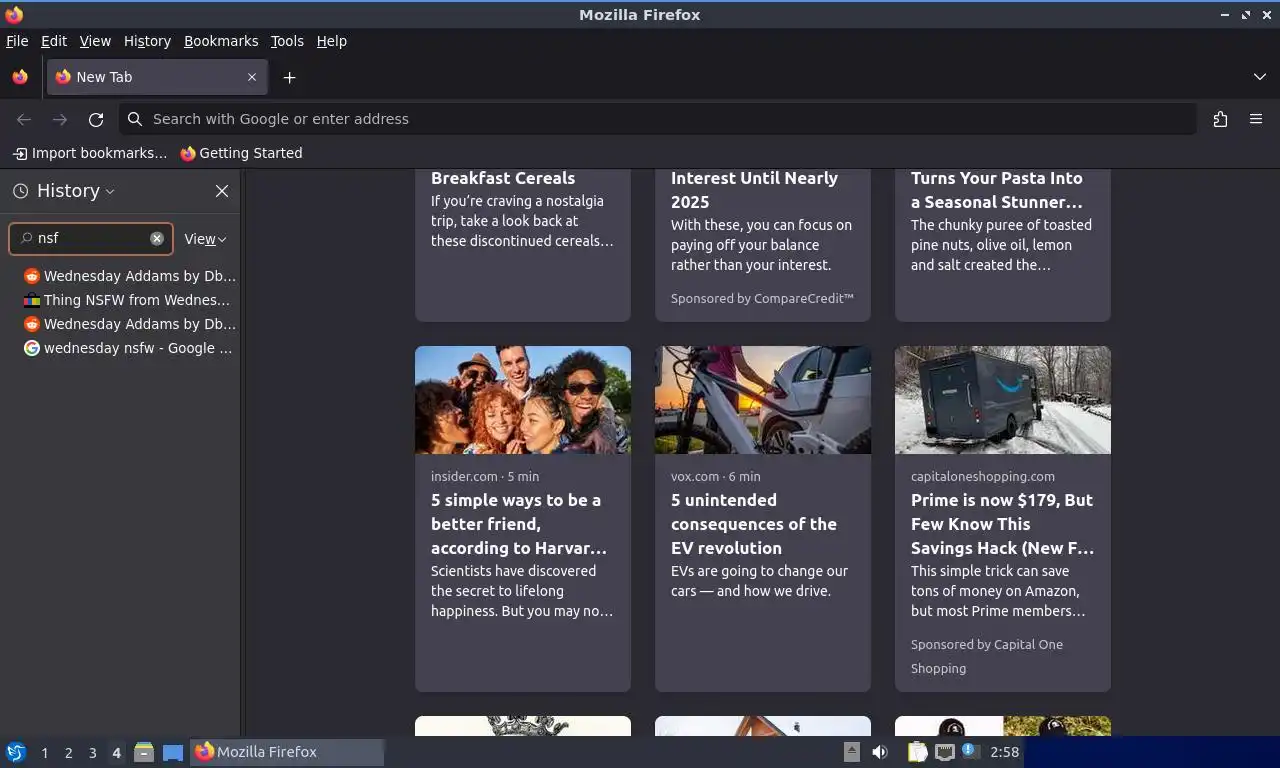The image size is (1280, 768).
Task: Click the forward navigation arrow
Action: tap(60, 119)
